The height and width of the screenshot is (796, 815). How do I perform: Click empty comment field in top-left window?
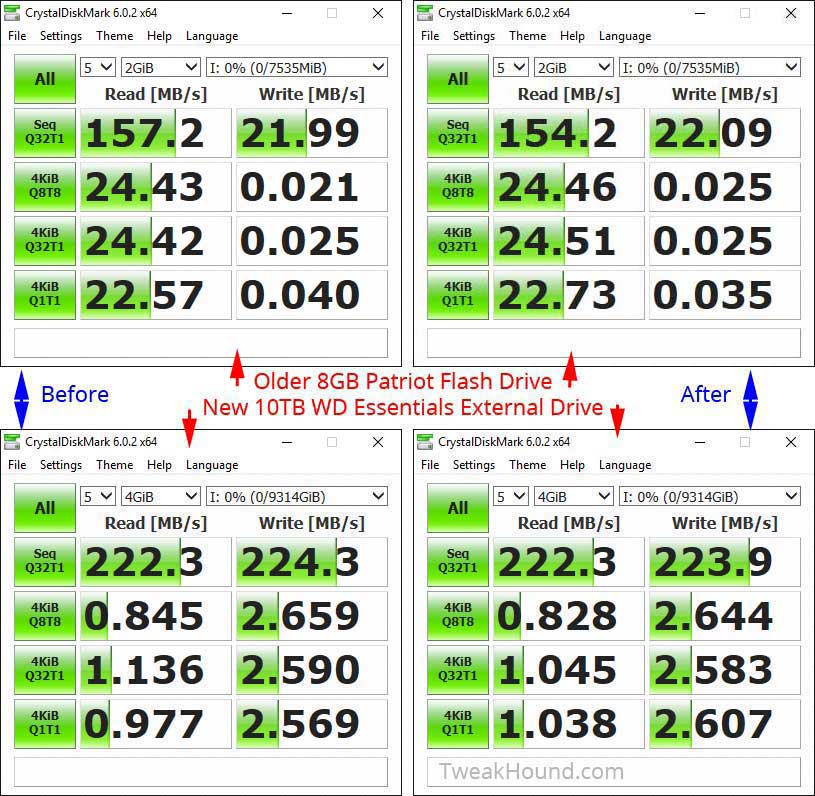tap(201, 343)
